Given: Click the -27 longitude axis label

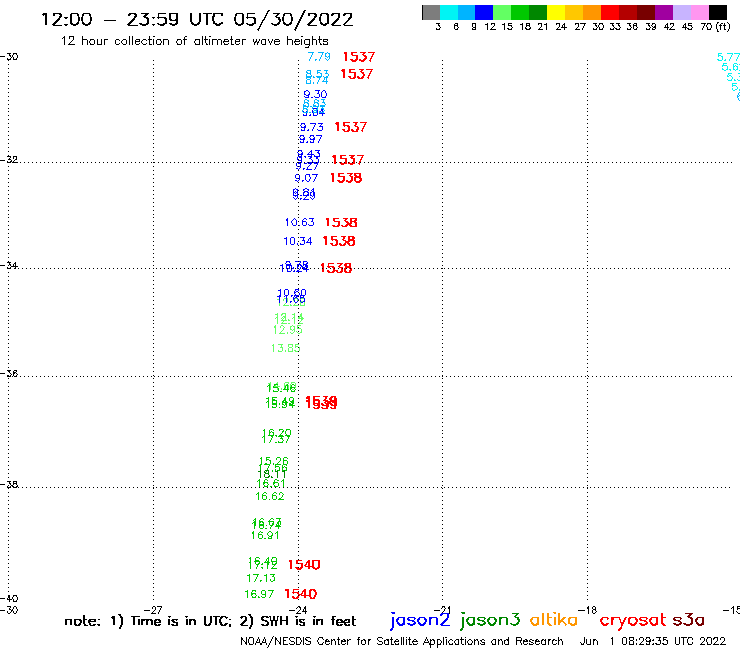Looking at the screenshot, I should 153,610.
